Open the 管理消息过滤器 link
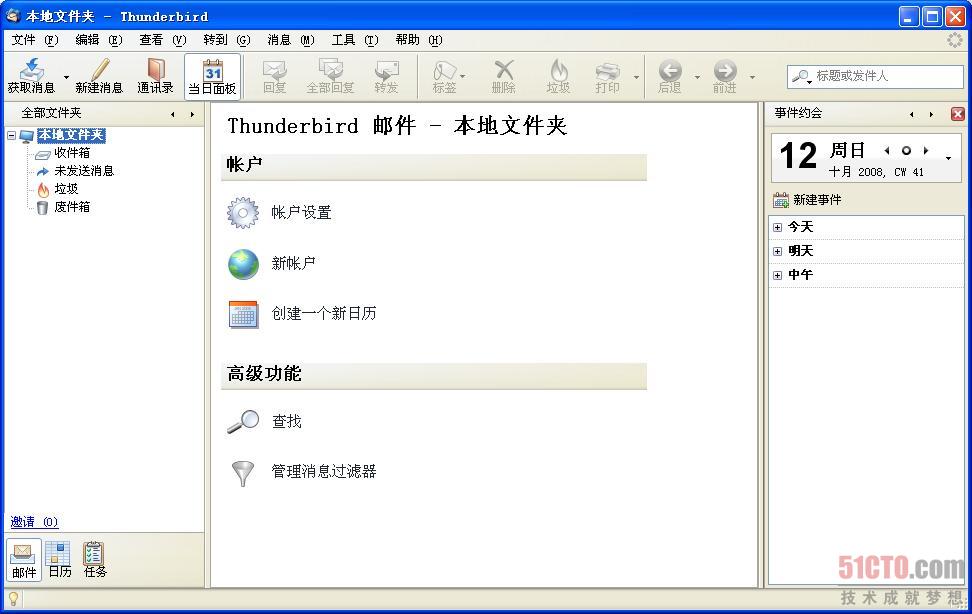 click(324, 471)
